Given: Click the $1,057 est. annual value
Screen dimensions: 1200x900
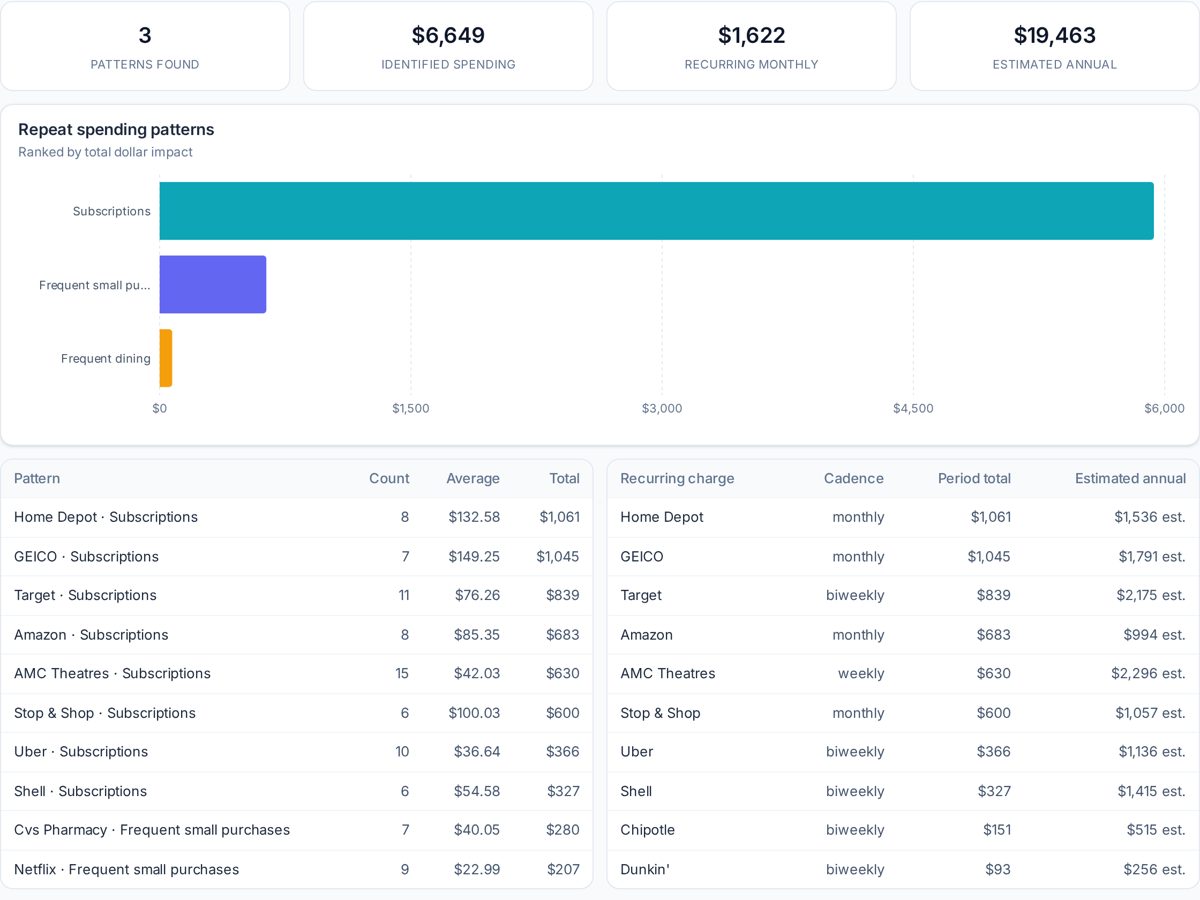Looking at the screenshot, I should [1151, 713].
